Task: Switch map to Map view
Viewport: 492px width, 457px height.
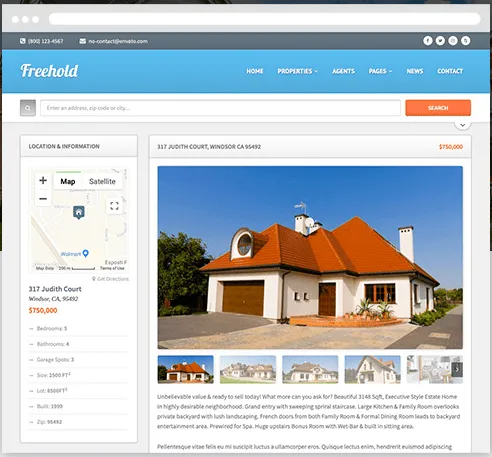Action: point(68,181)
